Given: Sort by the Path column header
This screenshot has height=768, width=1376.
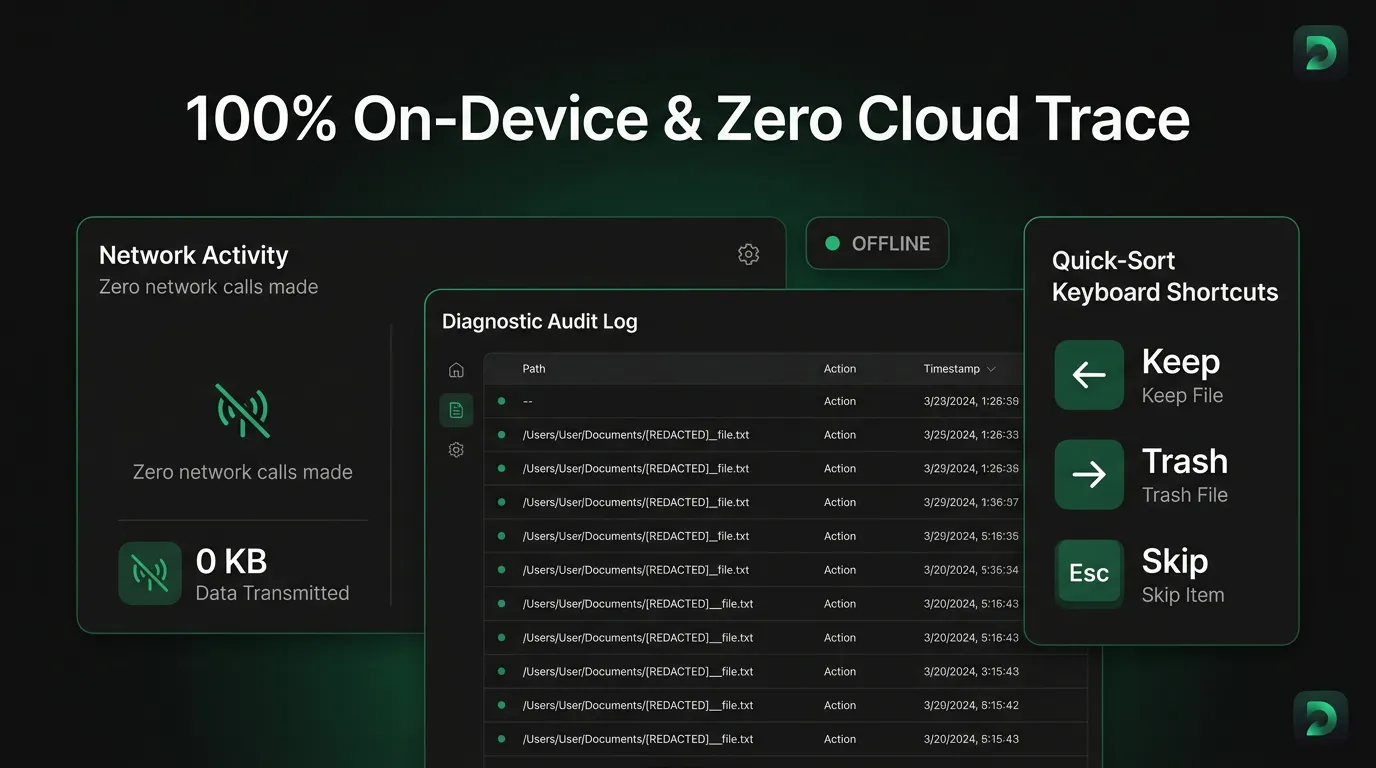Looking at the screenshot, I should [534, 369].
